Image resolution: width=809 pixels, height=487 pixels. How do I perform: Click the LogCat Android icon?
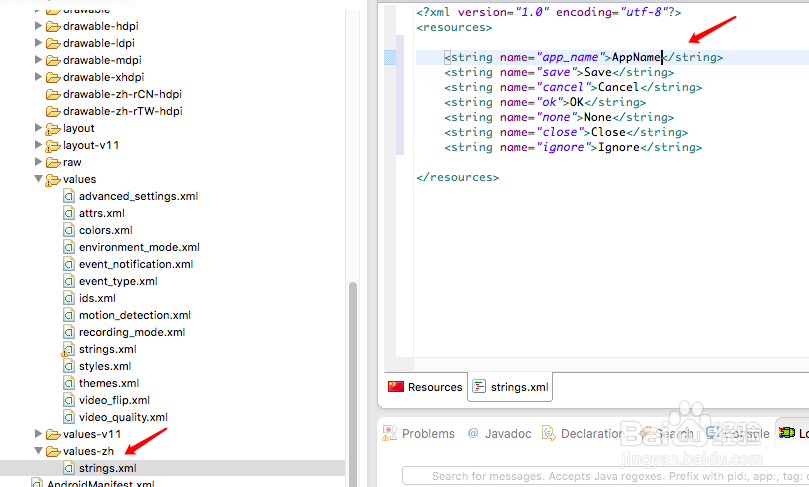click(786, 433)
